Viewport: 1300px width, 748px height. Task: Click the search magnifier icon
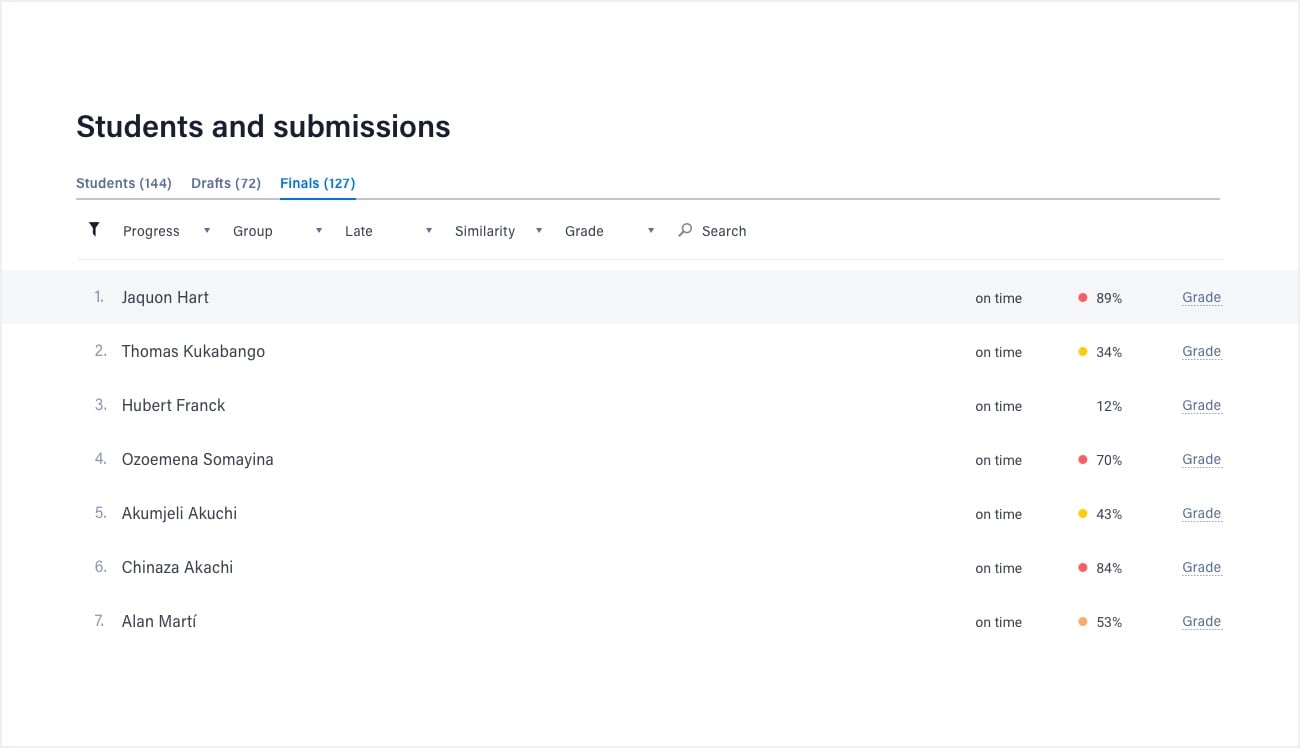[x=685, y=230]
